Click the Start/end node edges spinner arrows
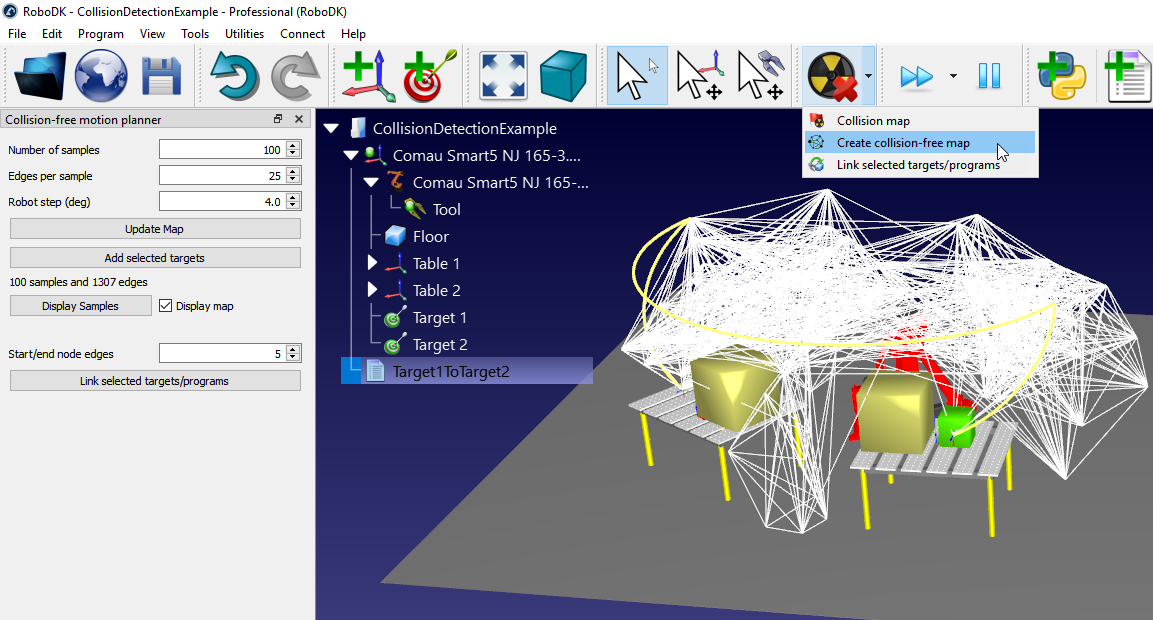Viewport: 1153px width, 620px height. [293, 354]
